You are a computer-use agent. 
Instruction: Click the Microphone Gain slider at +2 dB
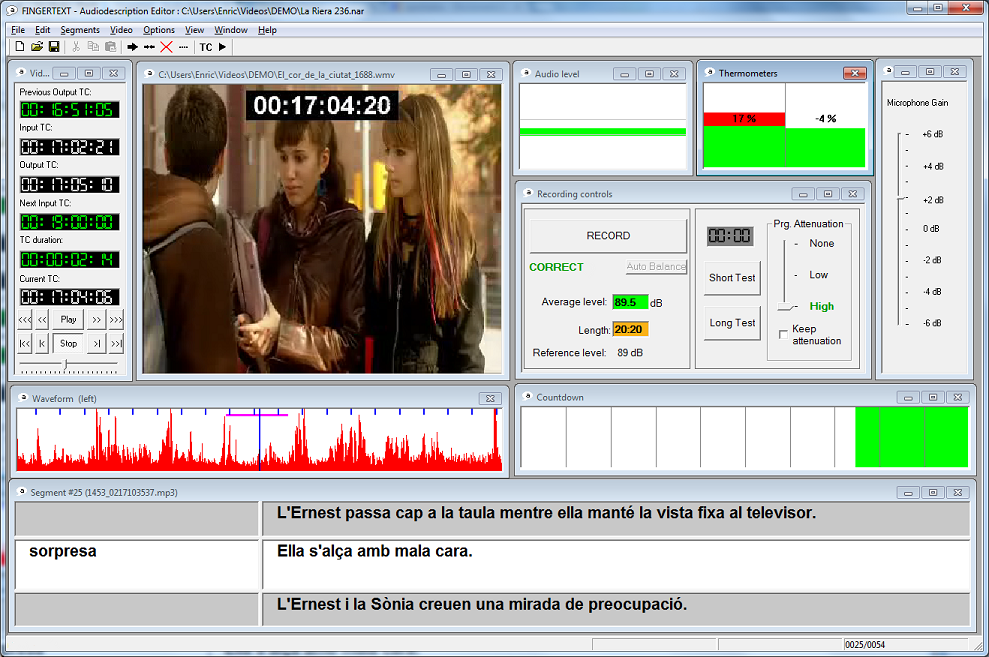(x=902, y=199)
